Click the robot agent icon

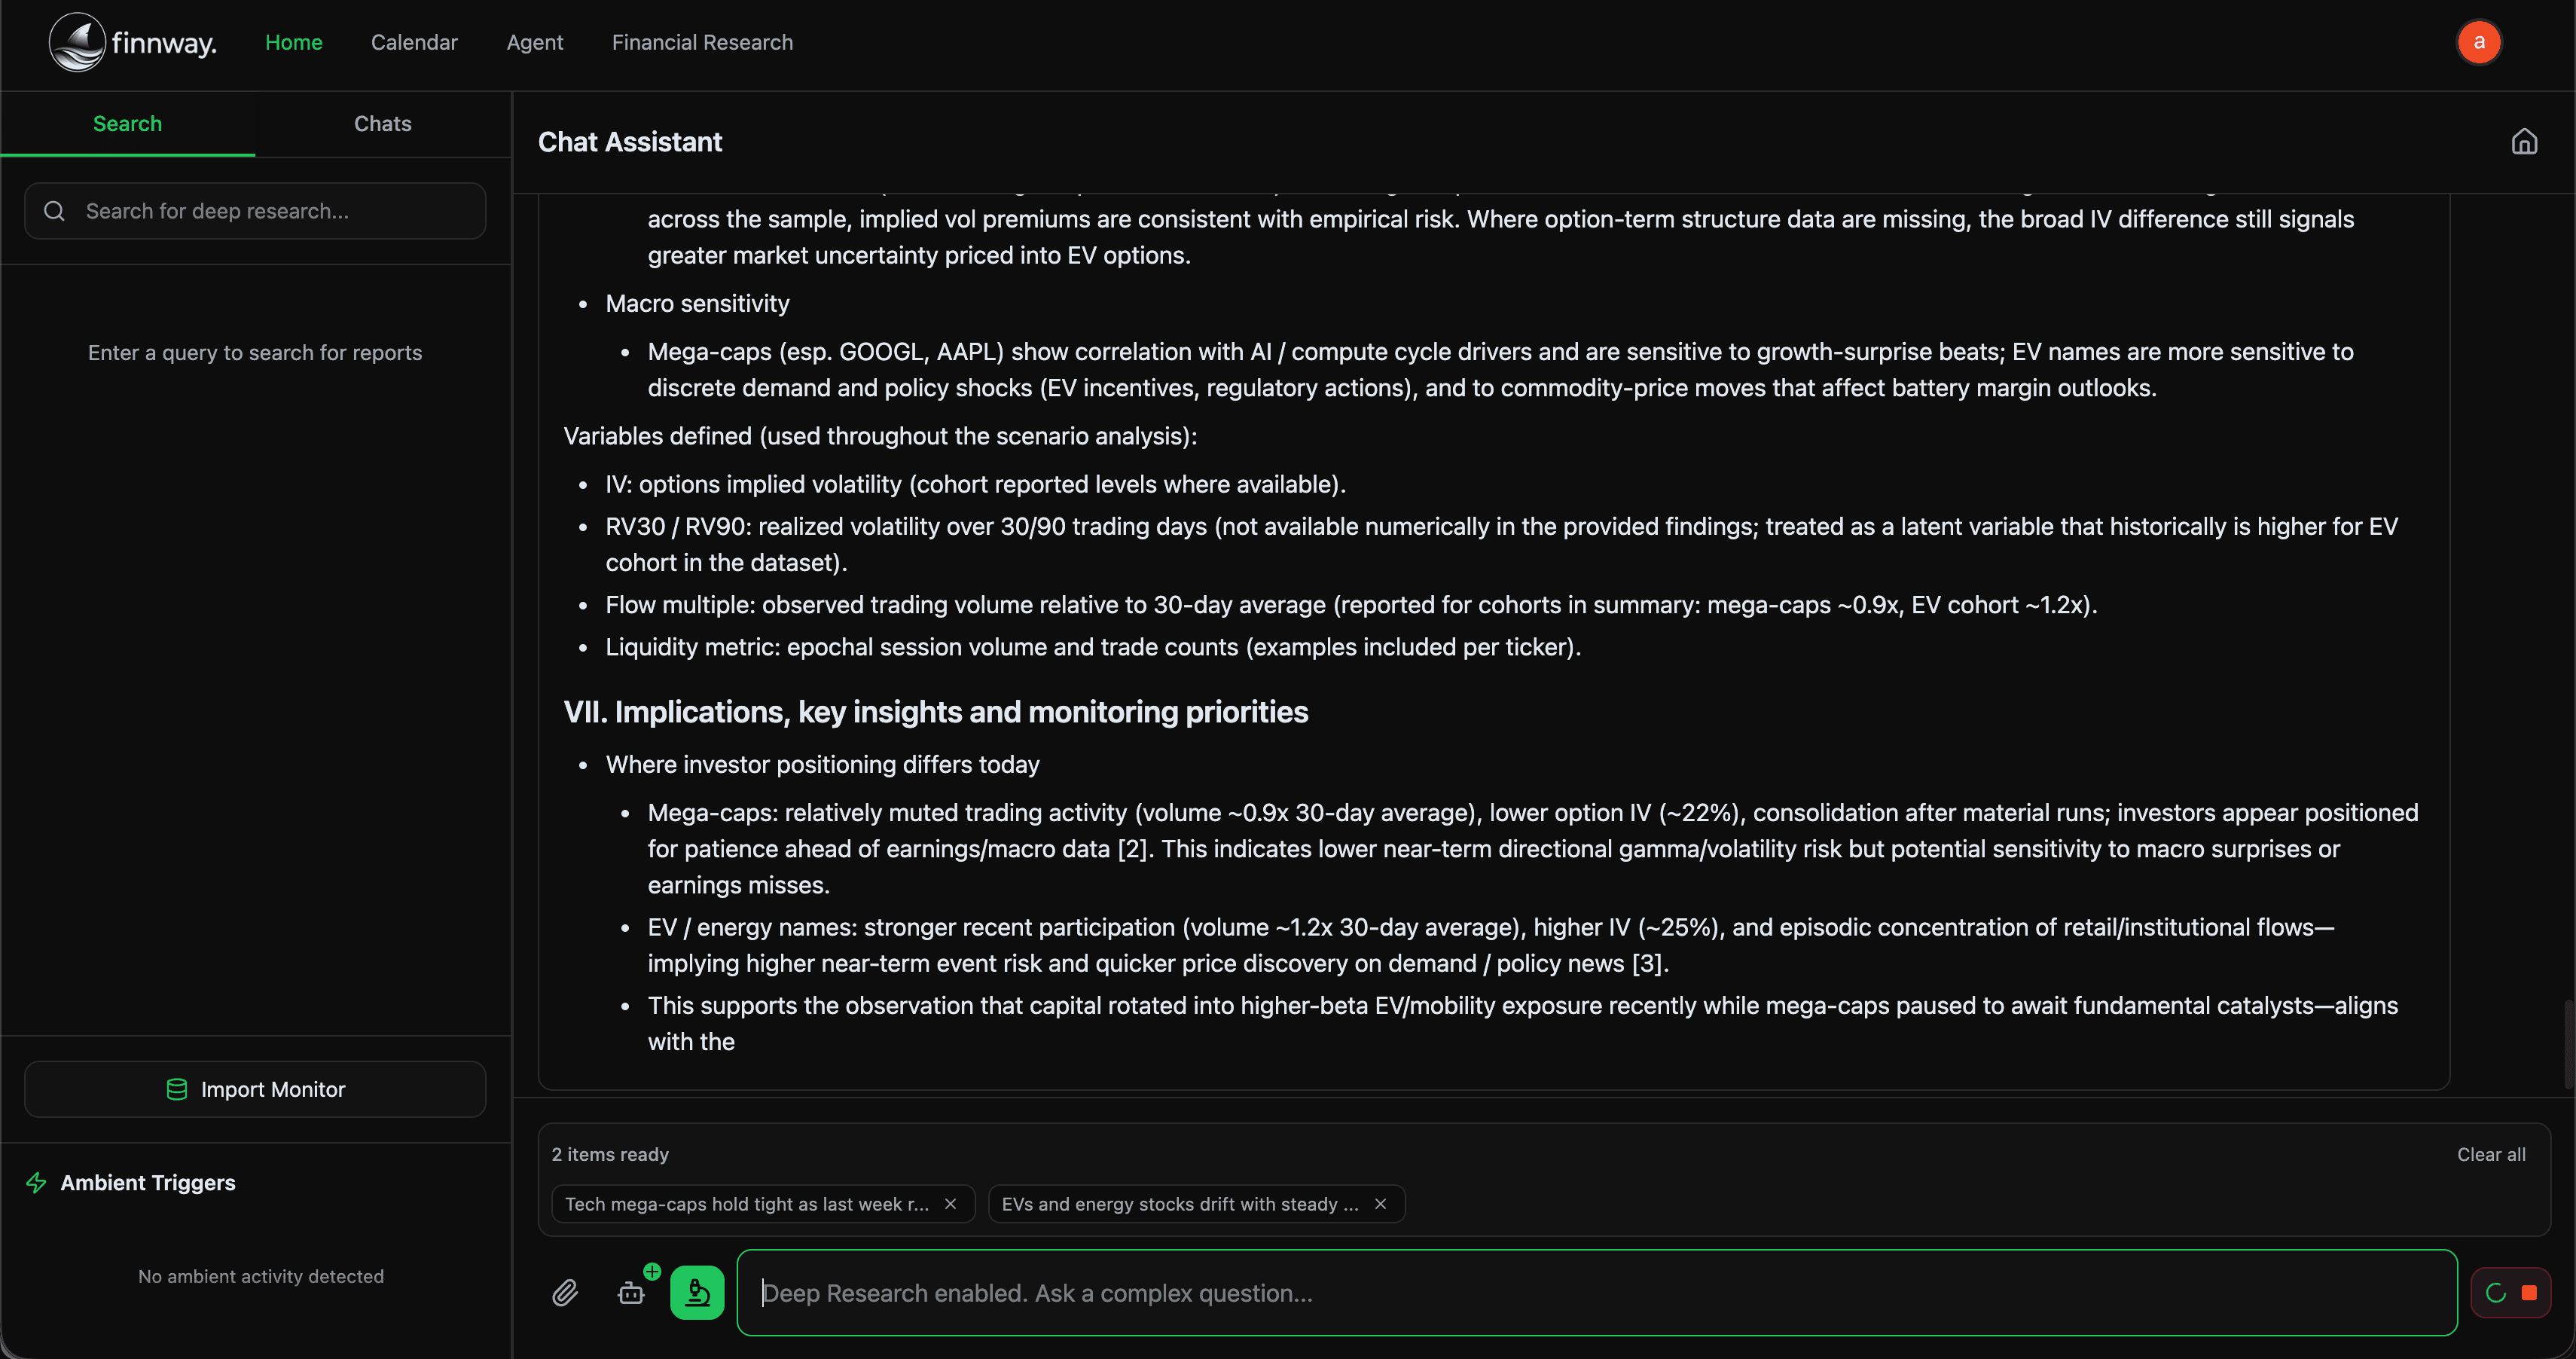tap(631, 1293)
